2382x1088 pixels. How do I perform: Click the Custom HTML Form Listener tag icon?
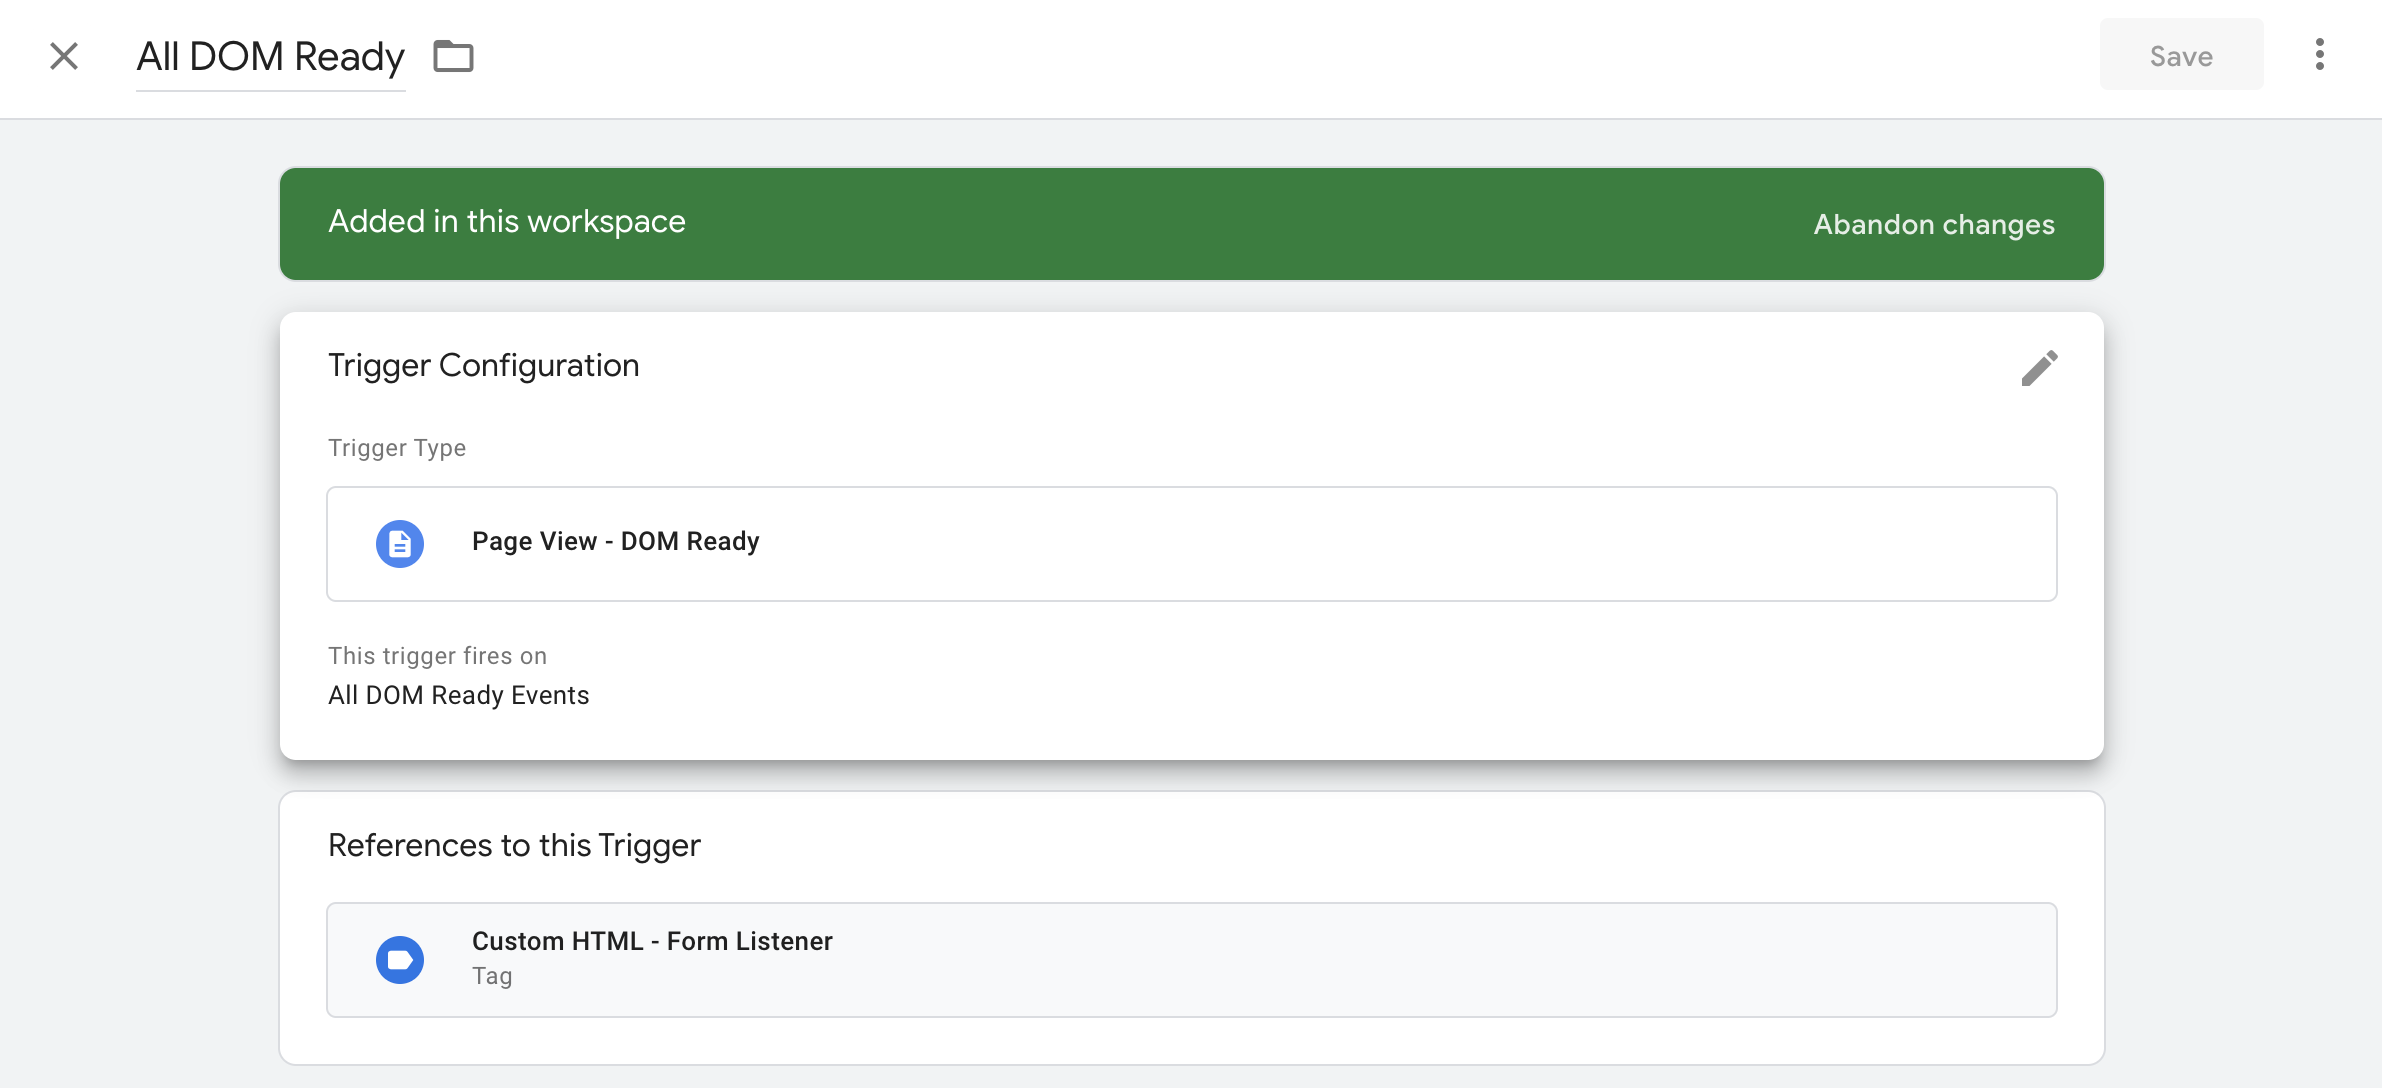pyautogui.click(x=401, y=957)
